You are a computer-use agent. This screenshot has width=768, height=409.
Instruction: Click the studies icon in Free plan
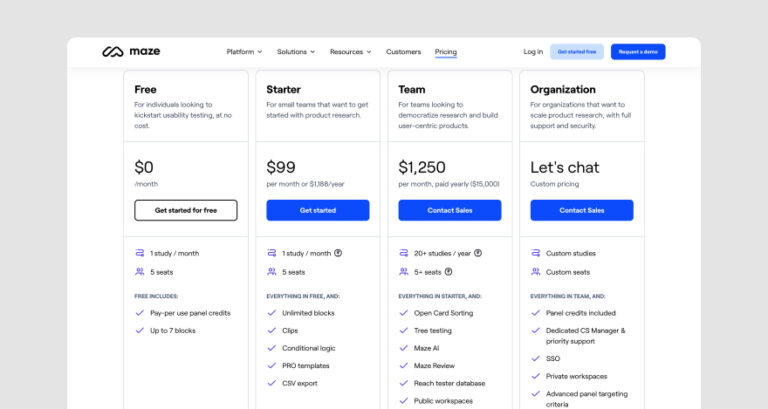point(140,253)
